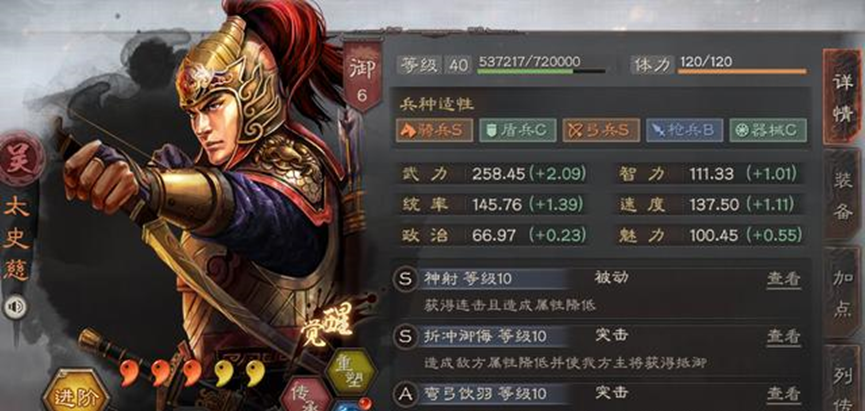Image resolution: width=865 pixels, height=411 pixels.
Task: Open the 加点 stat points tab
Action: click(x=843, y=292)
